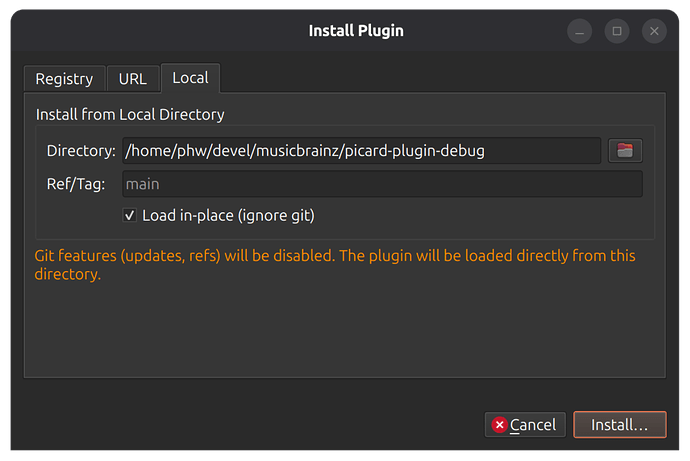Cancel the plugin installation

tap(525, 425)
